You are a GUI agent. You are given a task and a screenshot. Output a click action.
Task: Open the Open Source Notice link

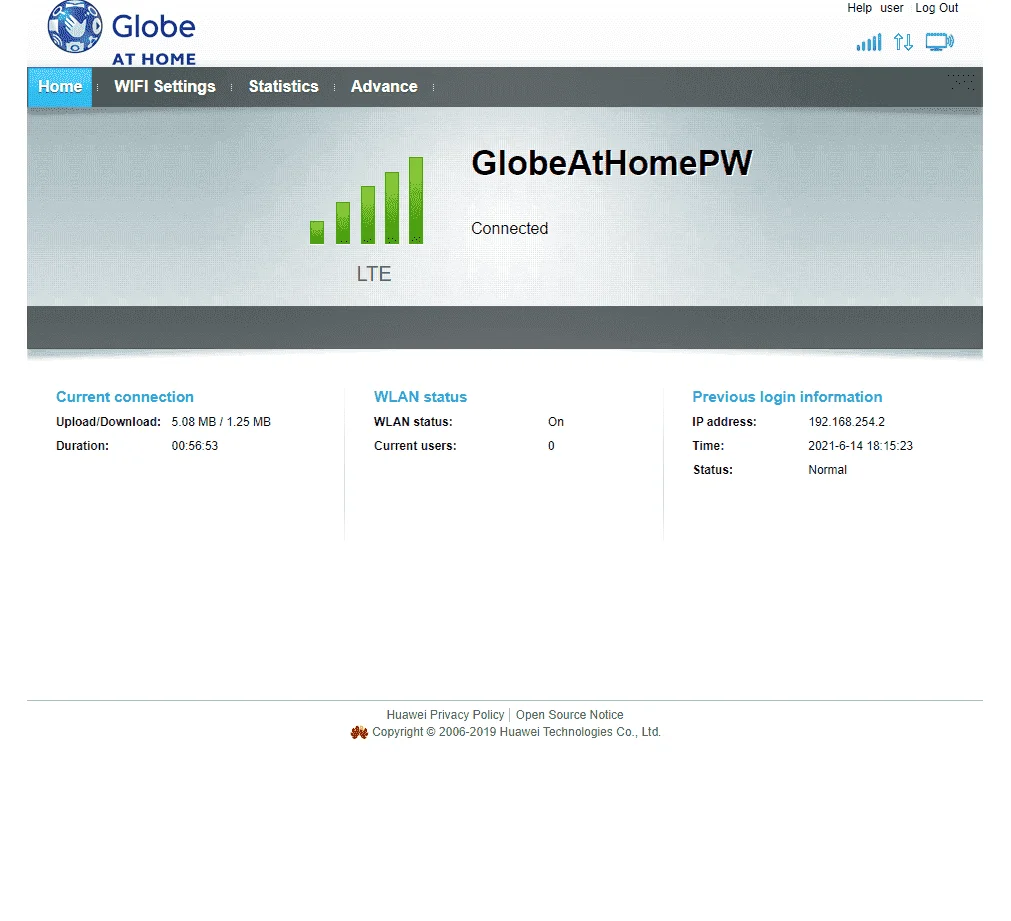click(569, 715)
